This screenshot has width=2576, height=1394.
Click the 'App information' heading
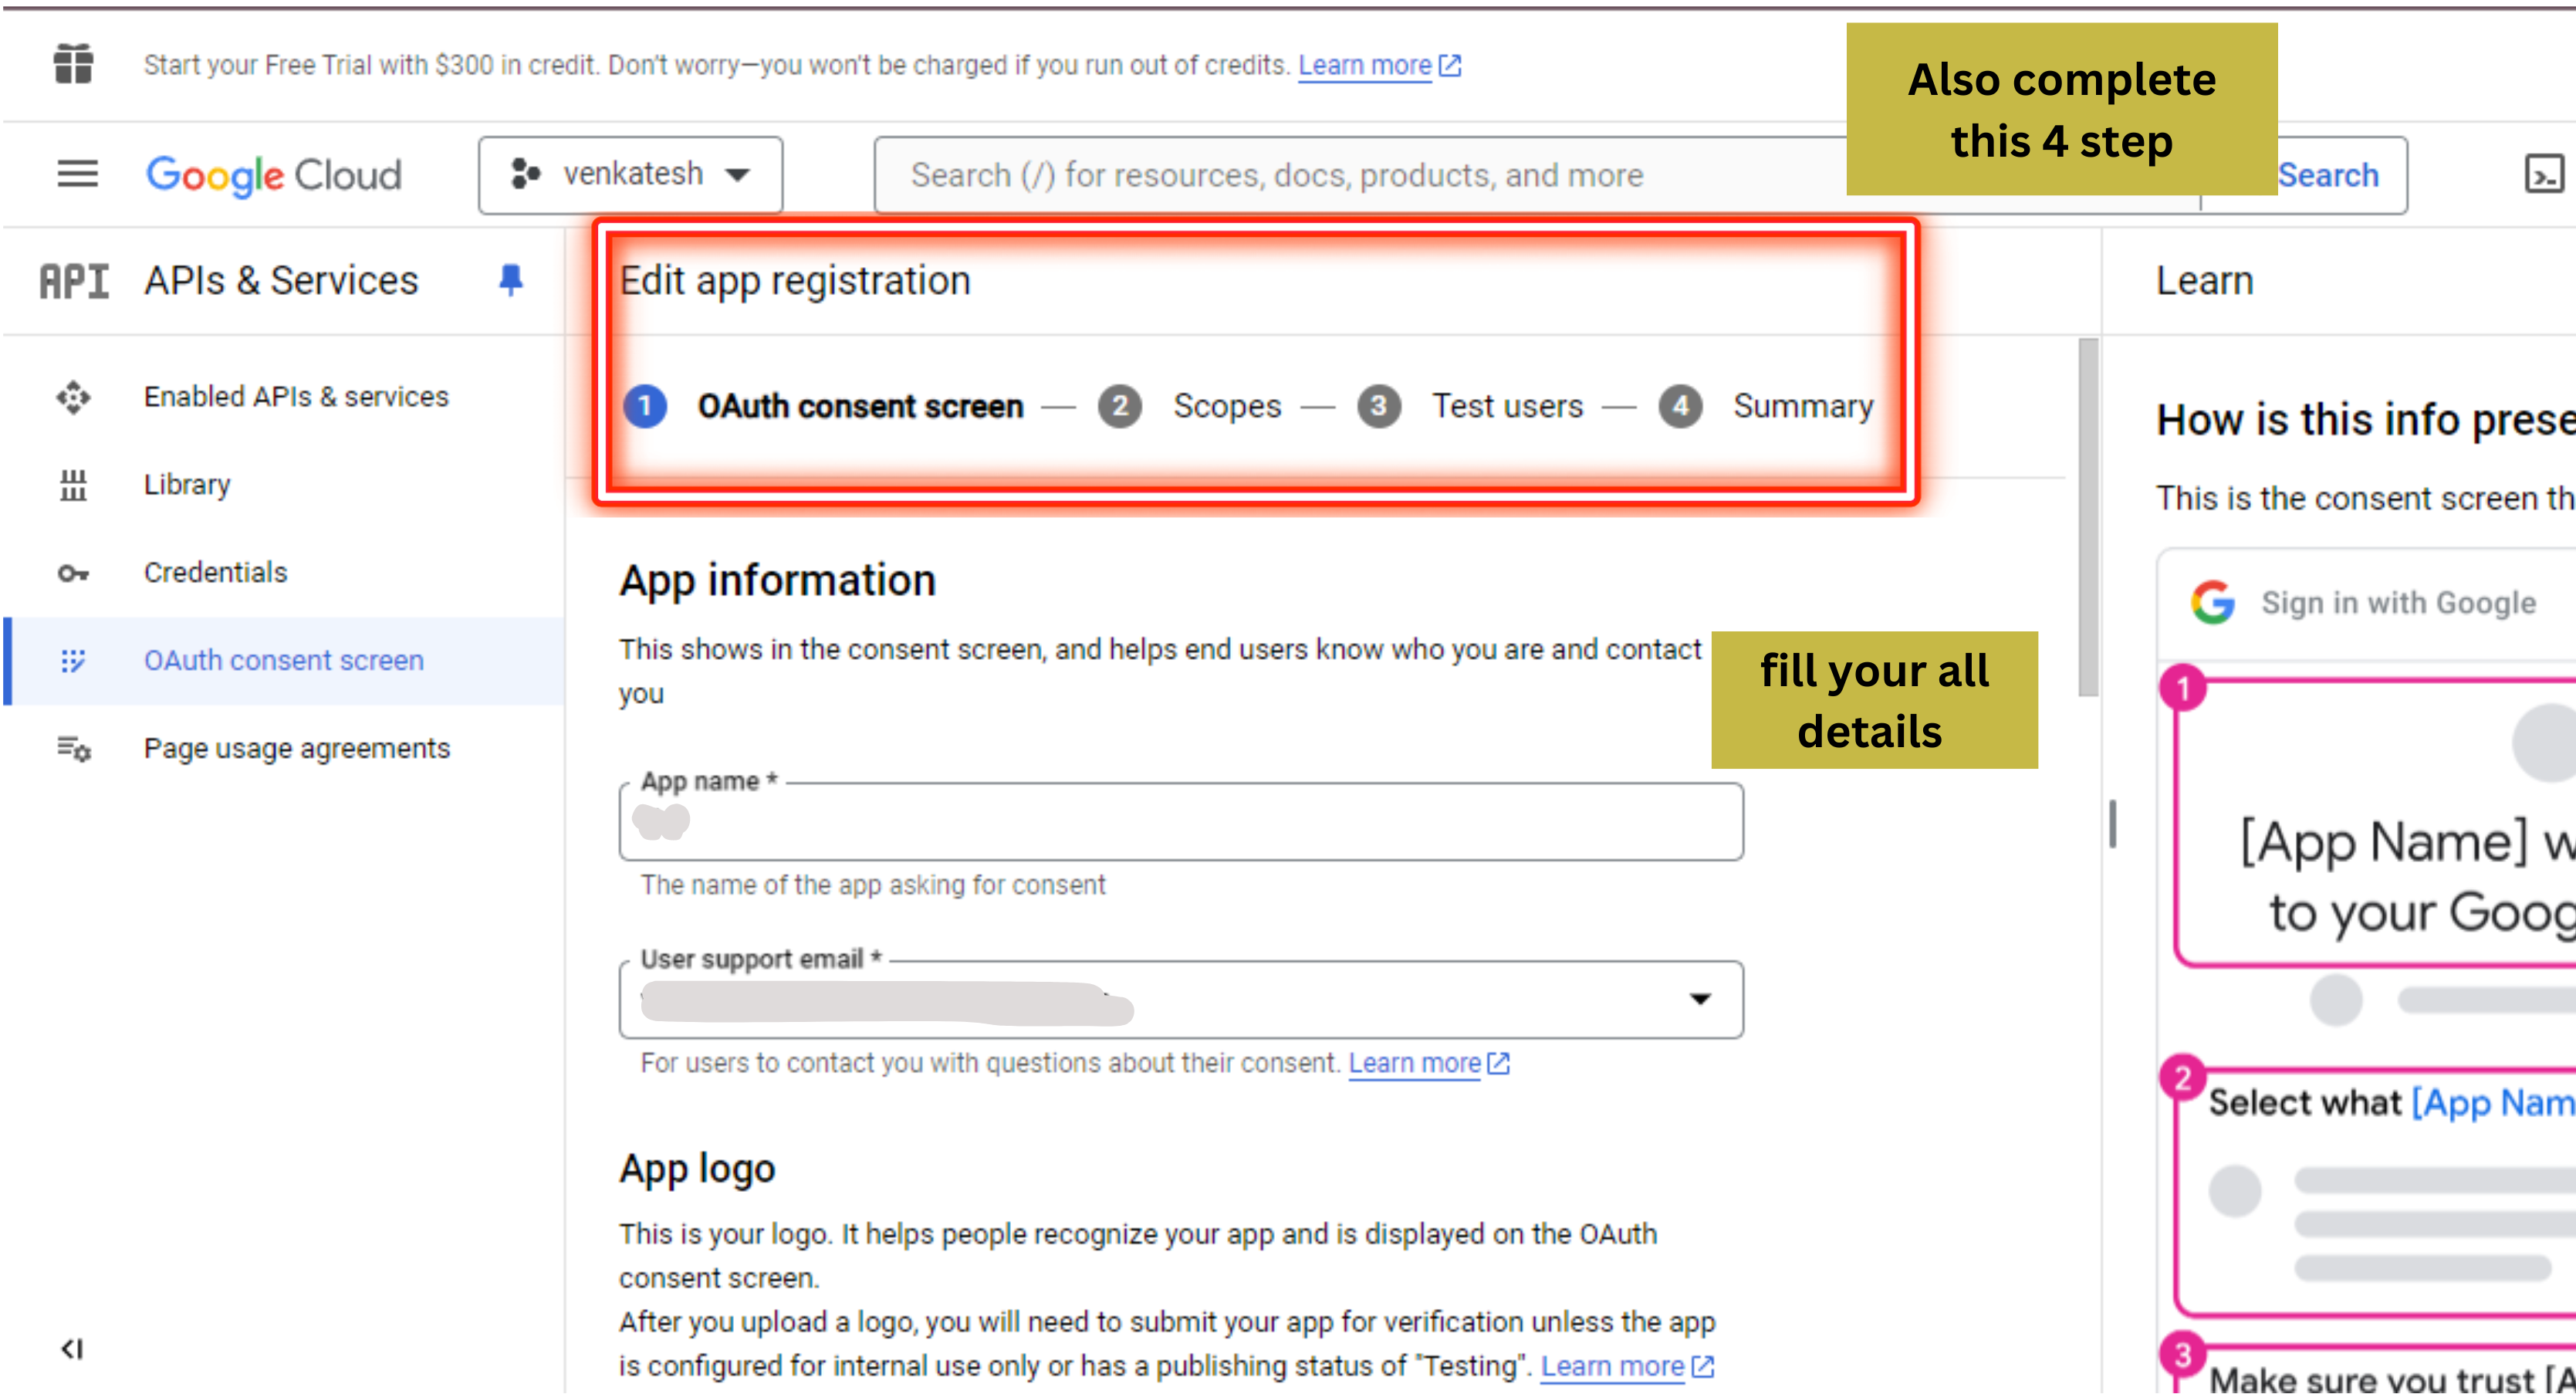click(777, 581)
